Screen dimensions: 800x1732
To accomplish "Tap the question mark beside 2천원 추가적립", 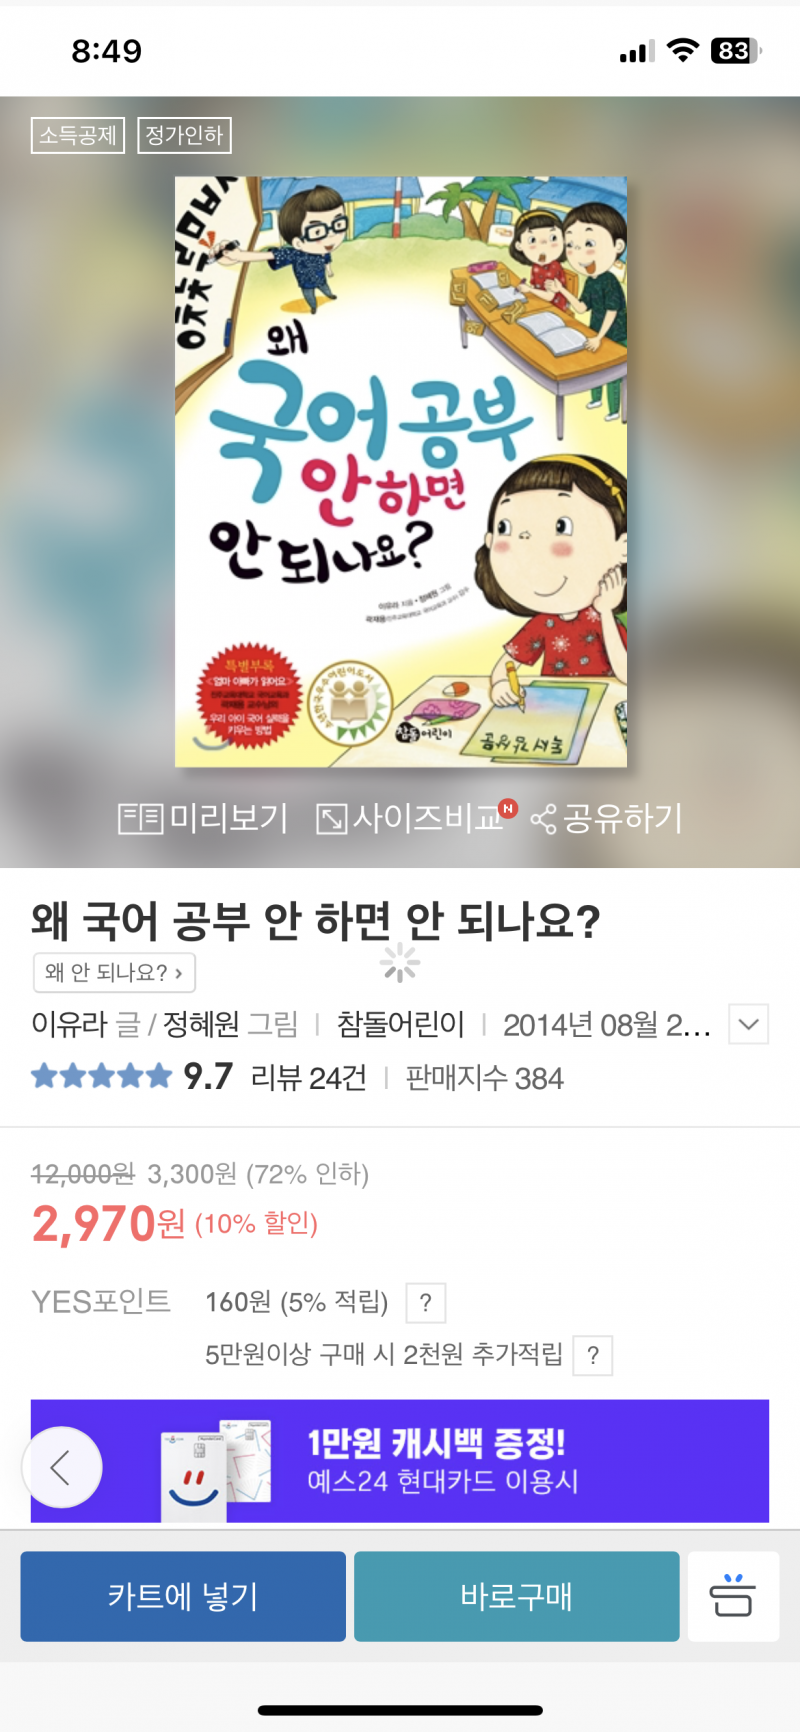I will click(x=593, y=1356).
